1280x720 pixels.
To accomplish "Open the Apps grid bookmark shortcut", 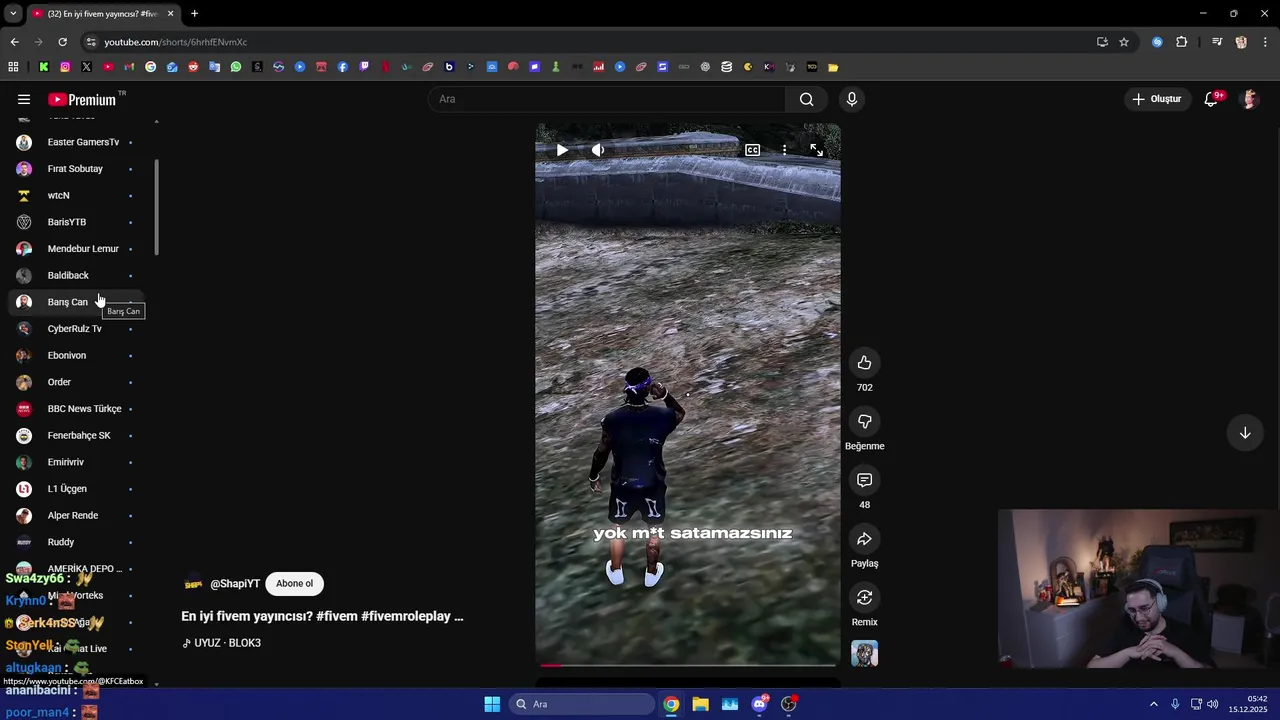I will click(13, 67).
